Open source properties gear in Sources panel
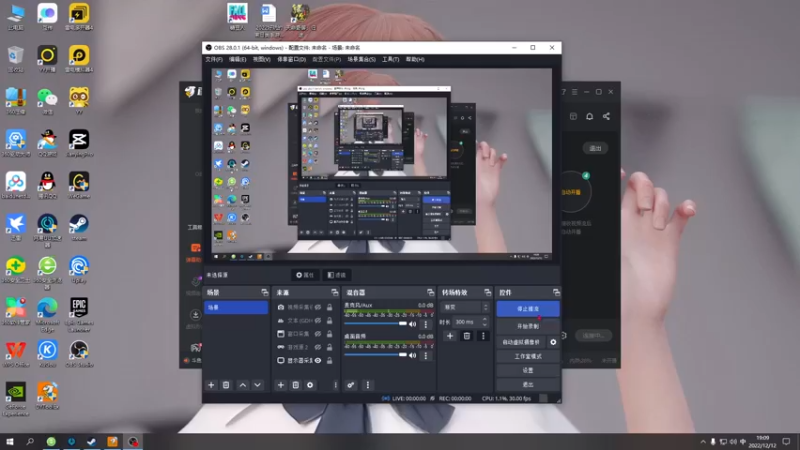Viewport: 800px width, 450px height. pos(310,385)
